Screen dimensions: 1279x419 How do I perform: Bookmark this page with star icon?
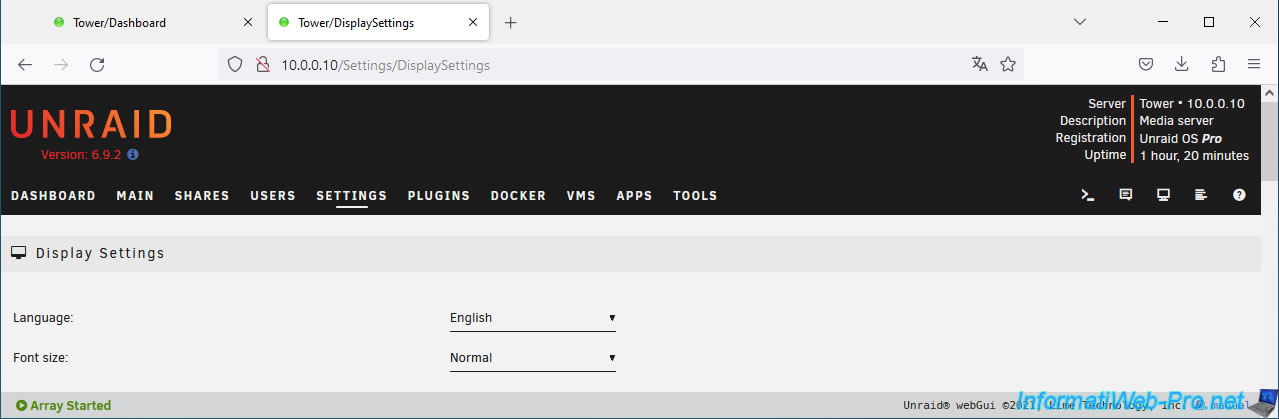[x=1008, y=64]
